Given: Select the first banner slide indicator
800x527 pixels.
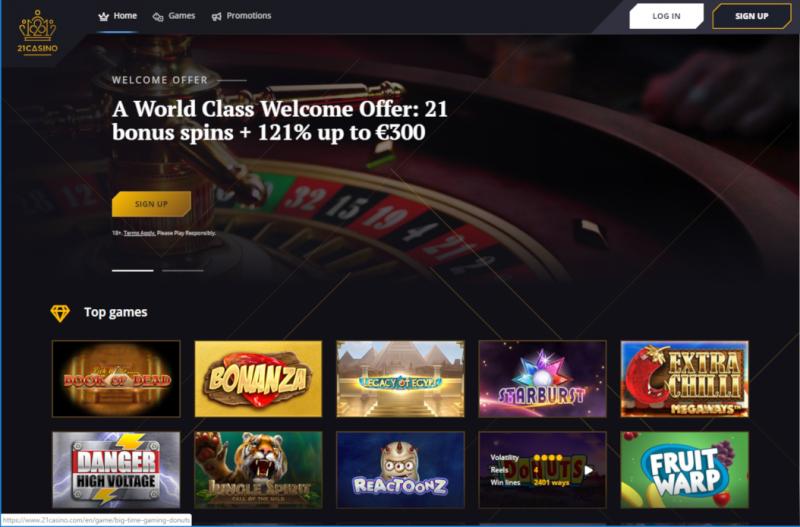Looking at the screenshot, I should (x=133, y=270).
